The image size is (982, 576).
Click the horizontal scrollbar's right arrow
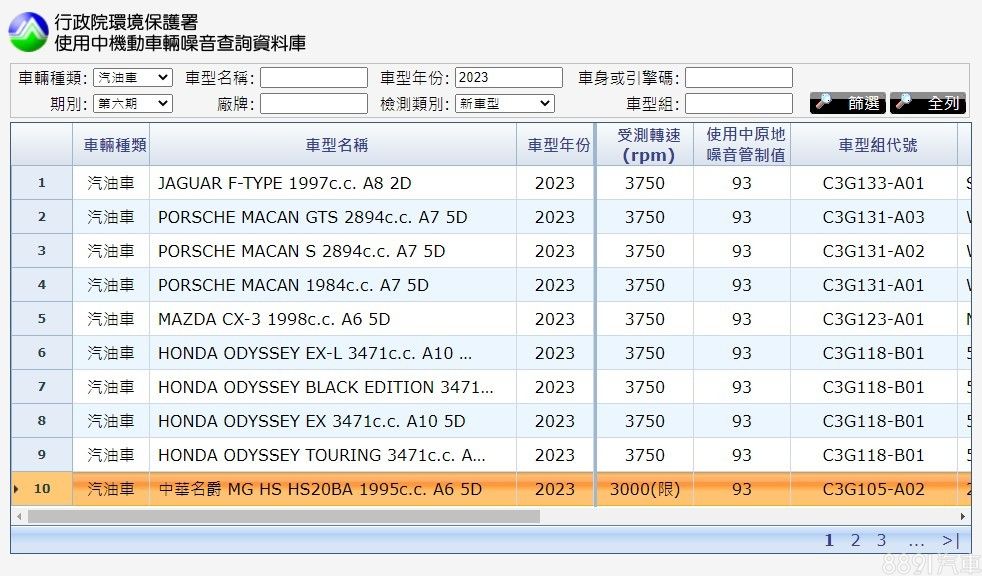963,517
